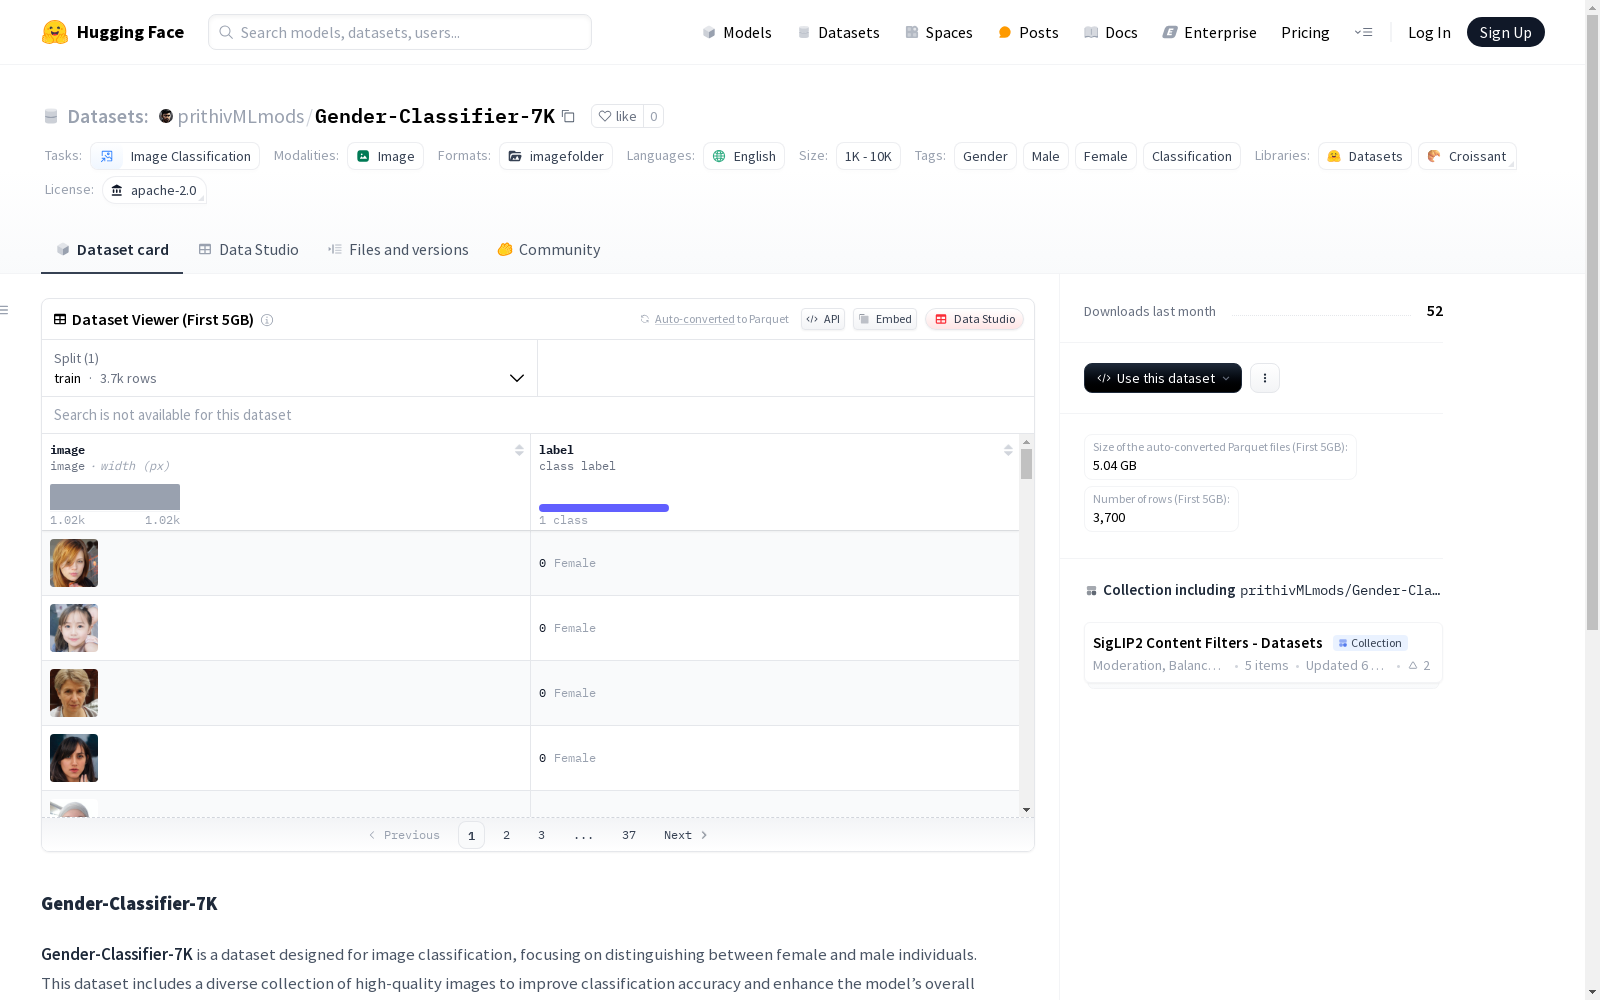1600x1000 pixels.
Task: Open the Use this dataset dropdown
Action: 1163,378
